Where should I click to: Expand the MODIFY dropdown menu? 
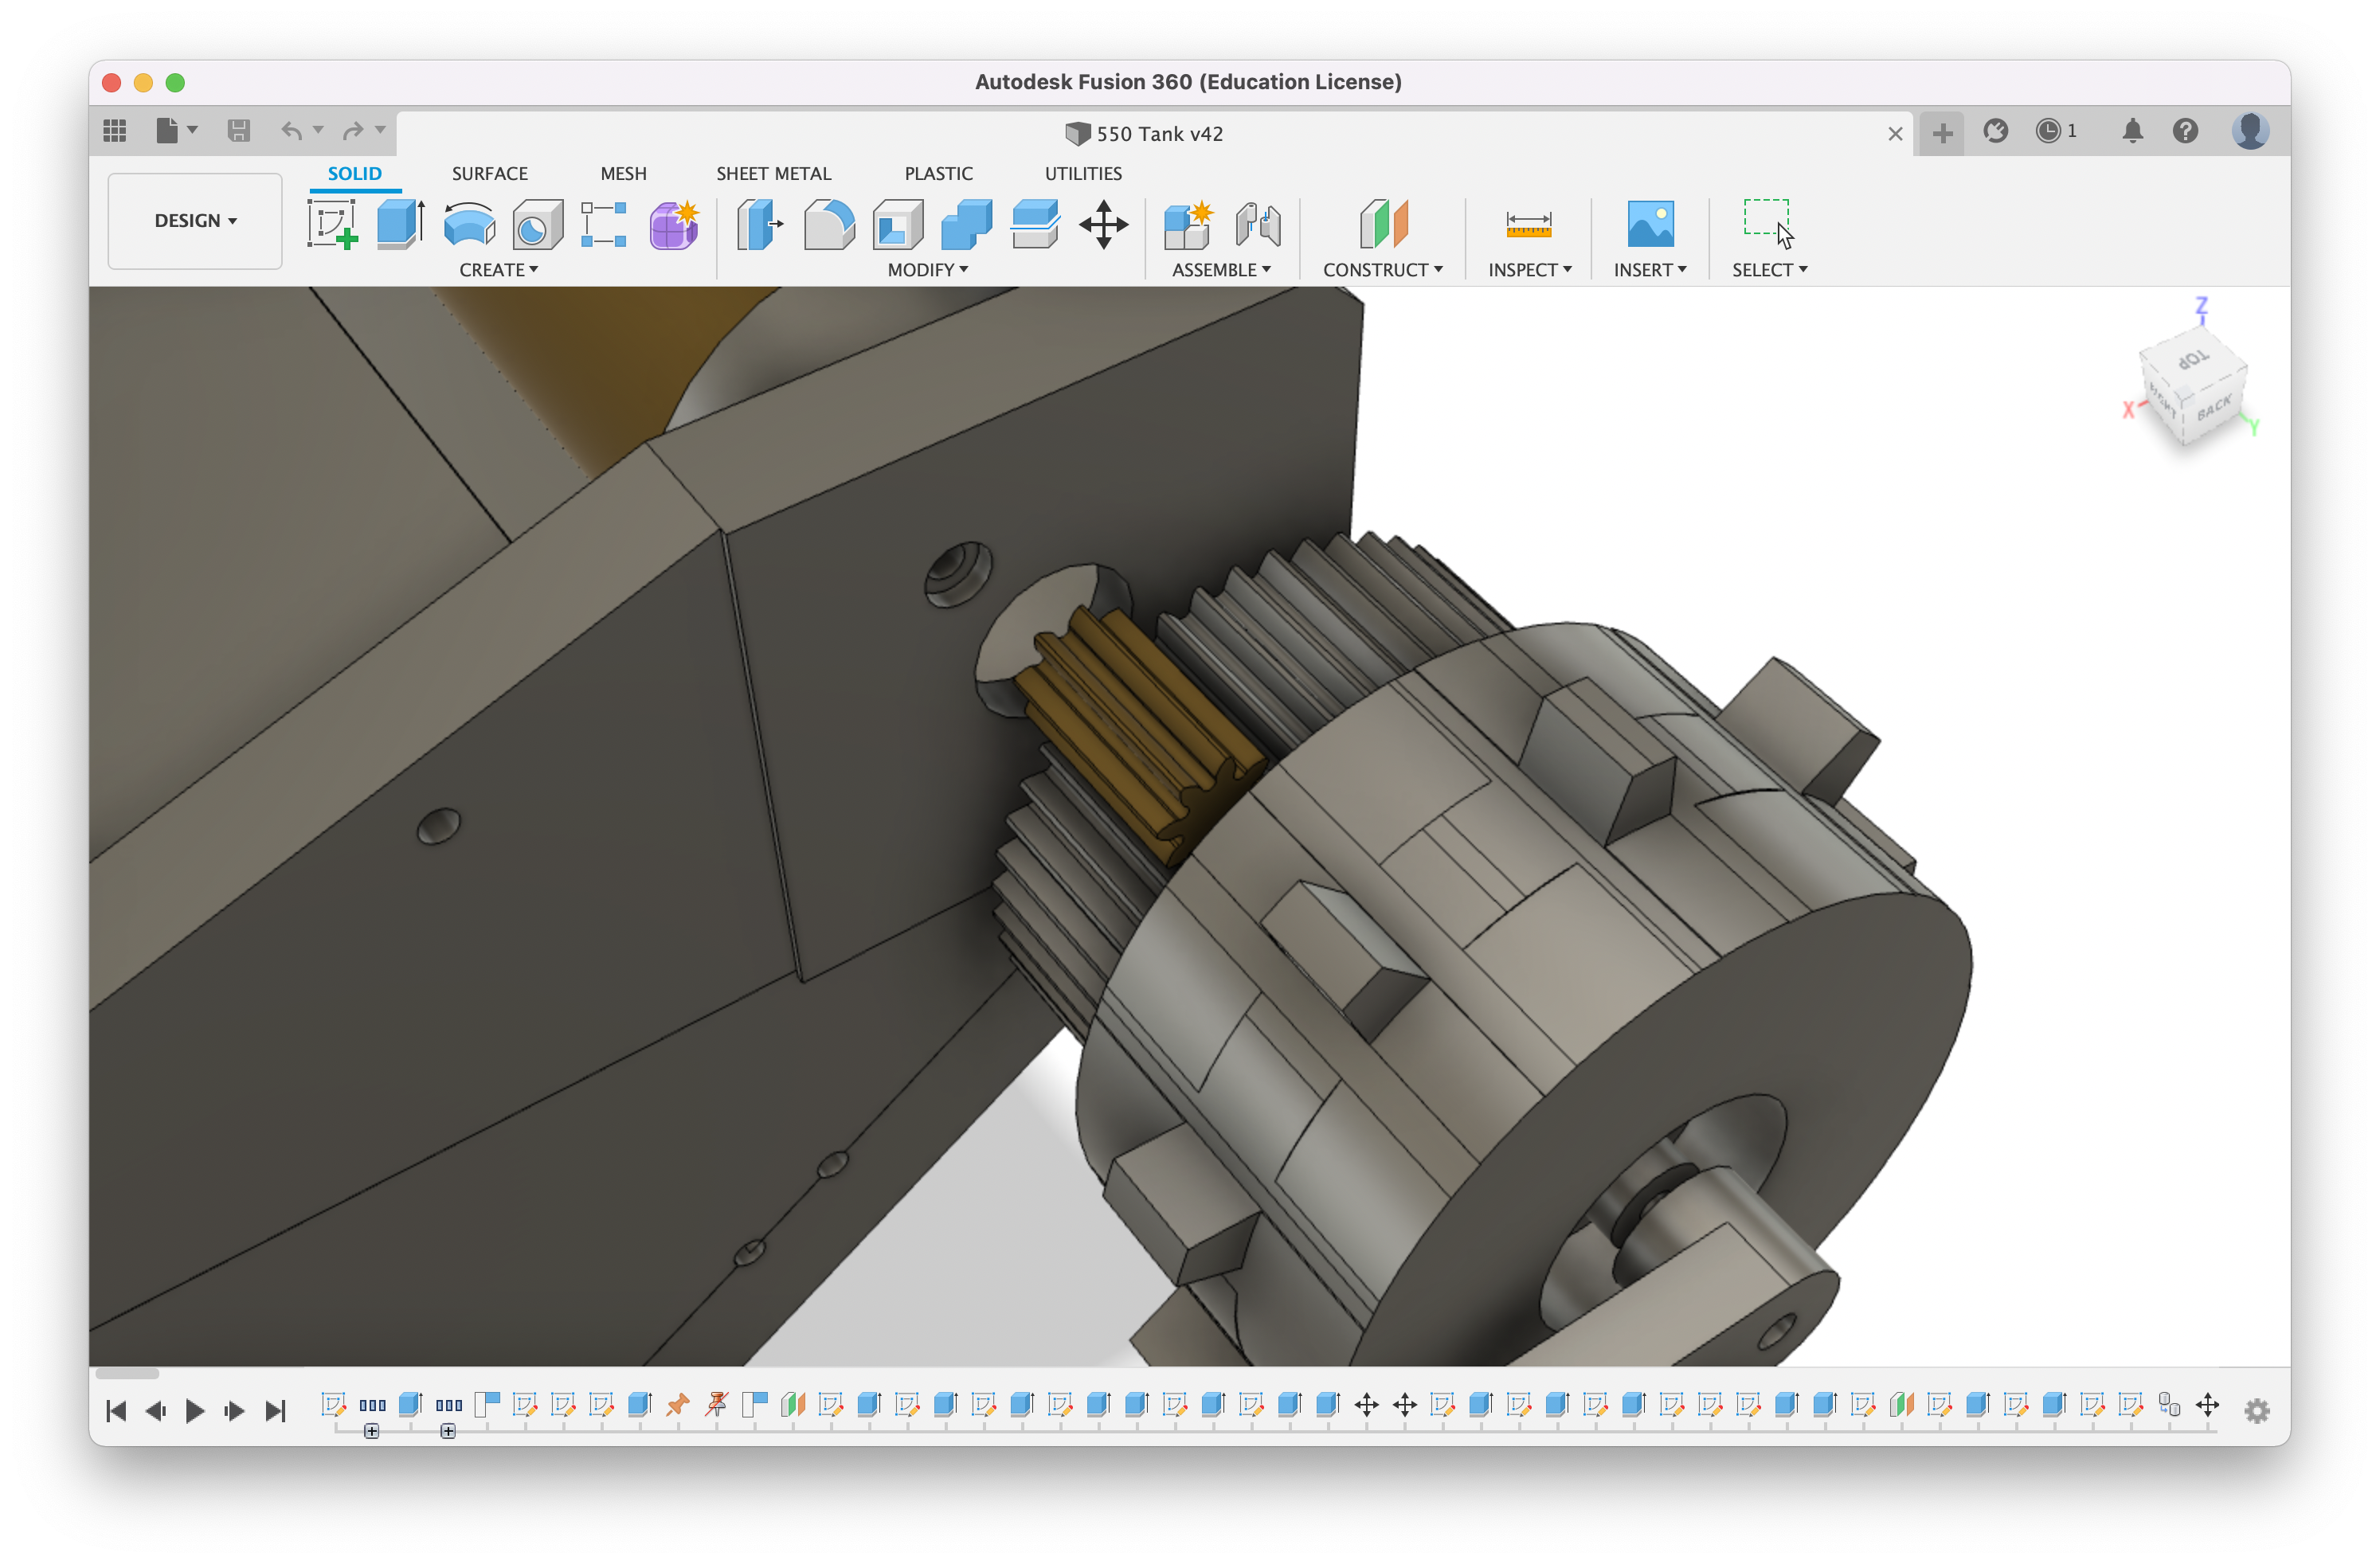click(926, 269)
